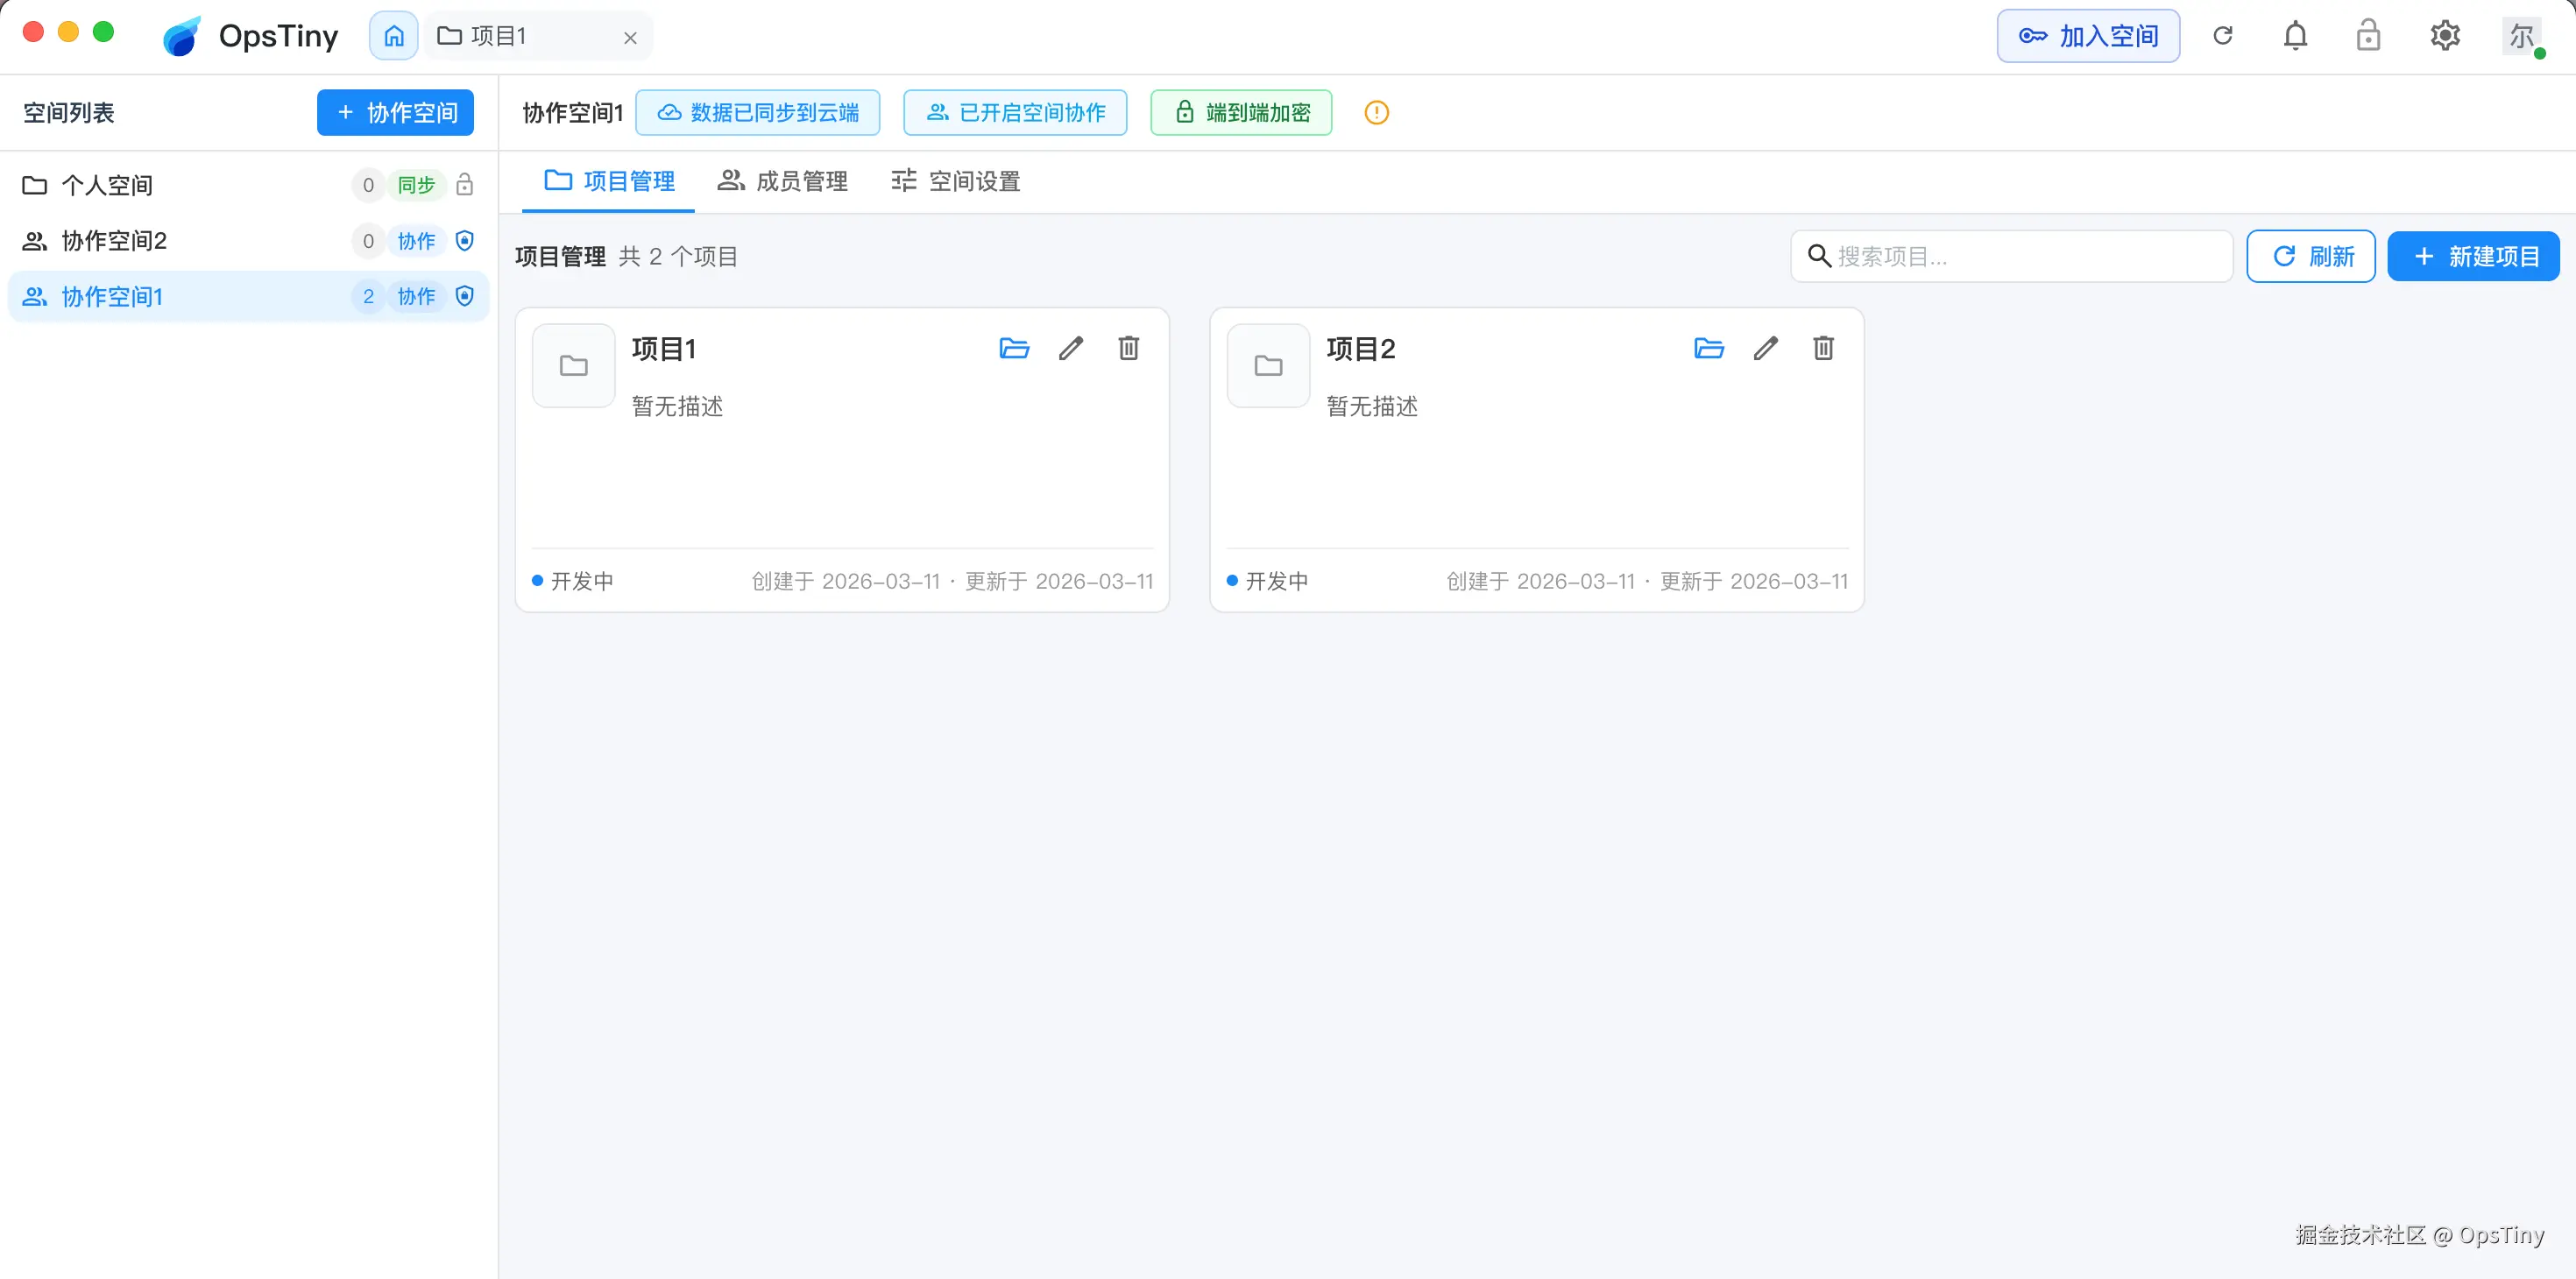
Task: Click the 加入空间 button
Action: [x=2088, y=36]
